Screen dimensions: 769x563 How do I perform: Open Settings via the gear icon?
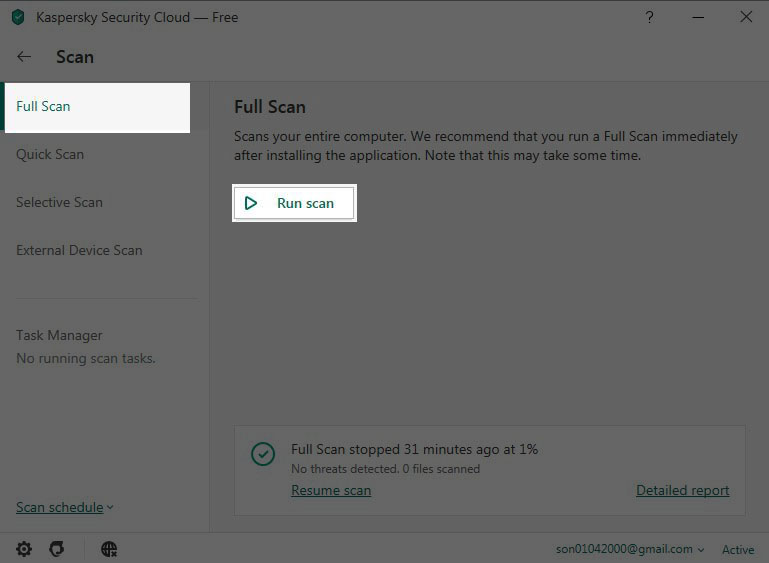24,549
